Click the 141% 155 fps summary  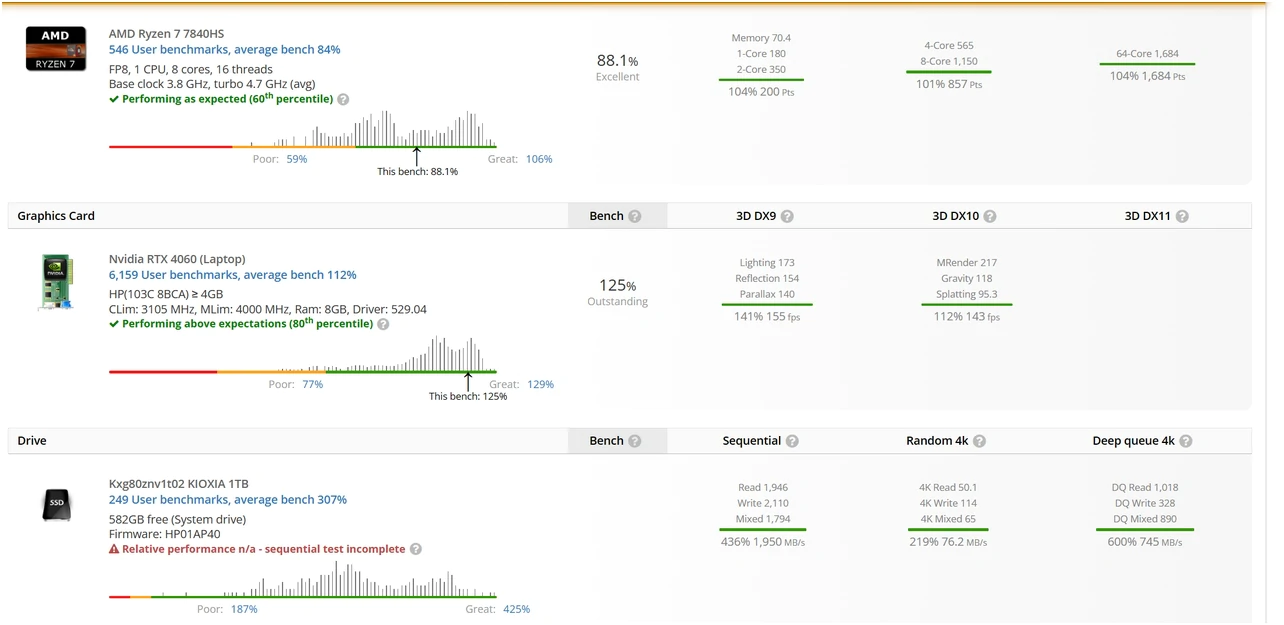(767, 317)
